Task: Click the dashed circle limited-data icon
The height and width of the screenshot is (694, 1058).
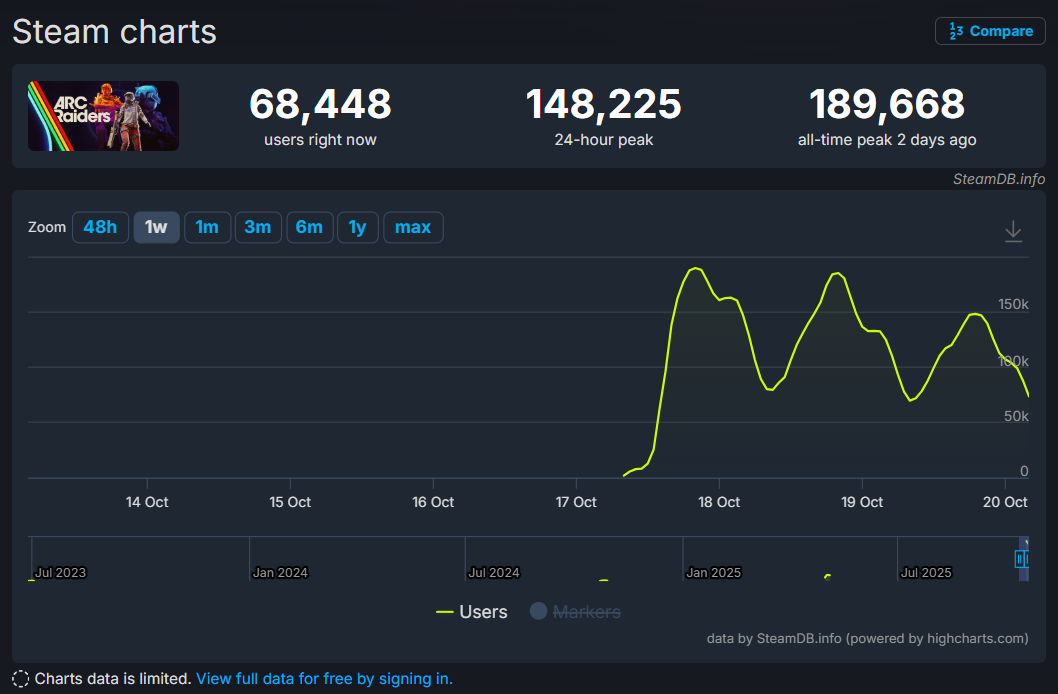Action: pyautogui.click(x=21, y=679)
